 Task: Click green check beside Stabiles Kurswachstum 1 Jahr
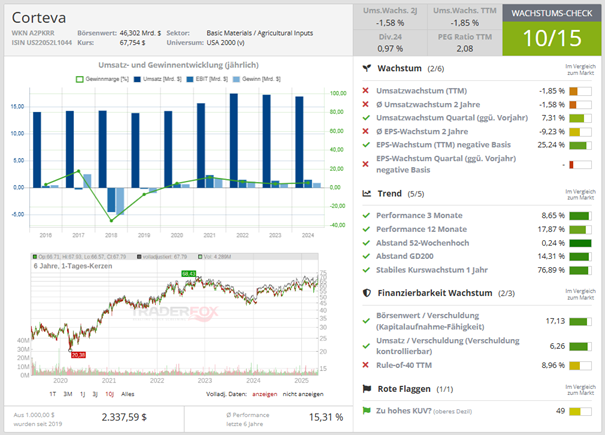click(366, 270)
